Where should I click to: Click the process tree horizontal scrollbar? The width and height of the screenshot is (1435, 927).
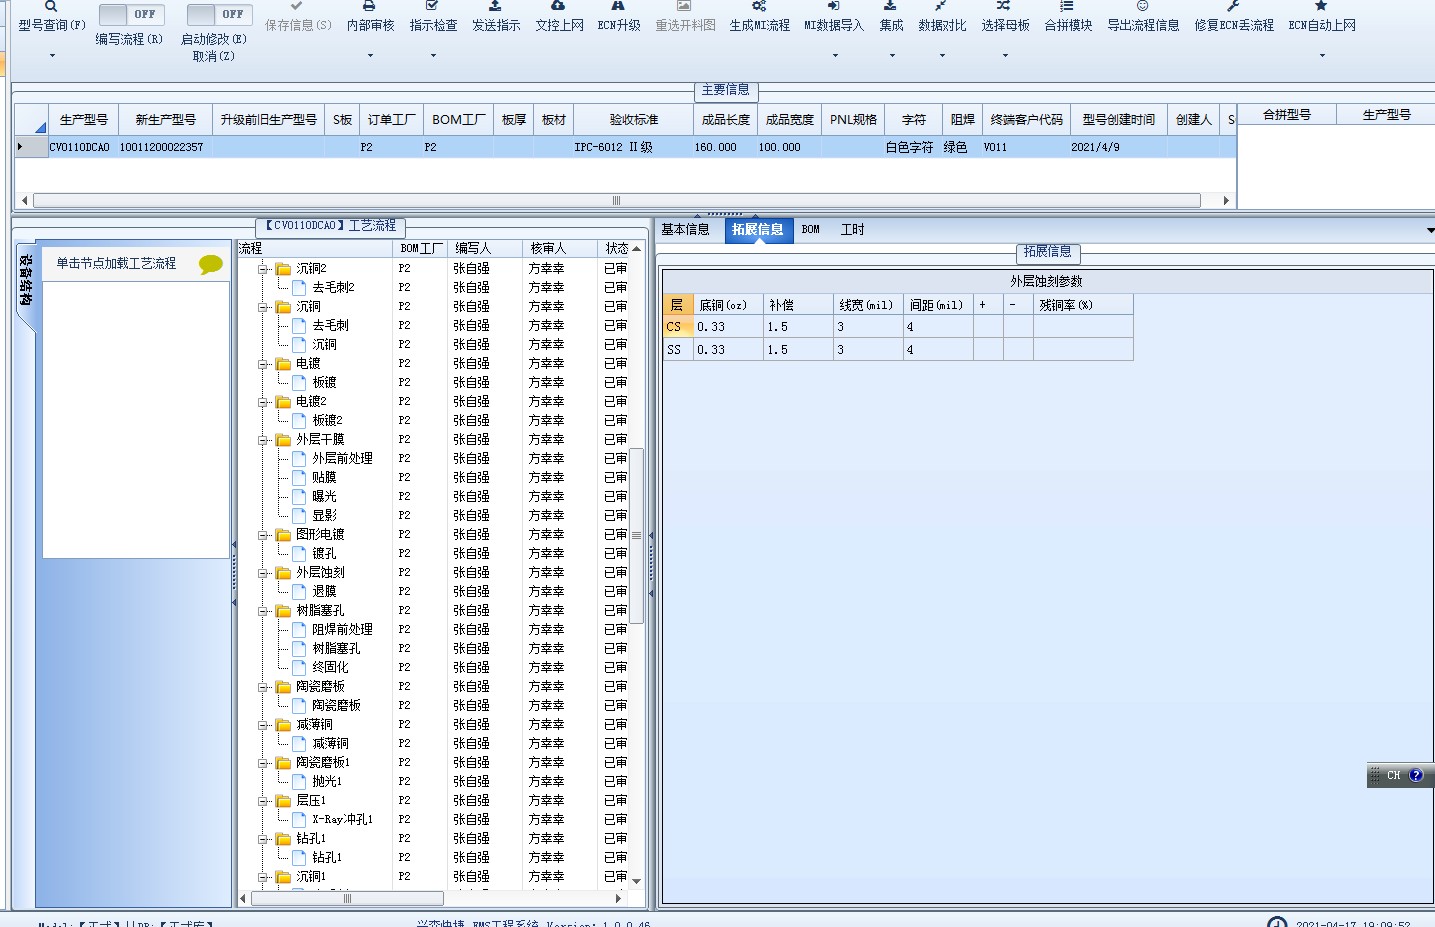[x=347, y=898]
